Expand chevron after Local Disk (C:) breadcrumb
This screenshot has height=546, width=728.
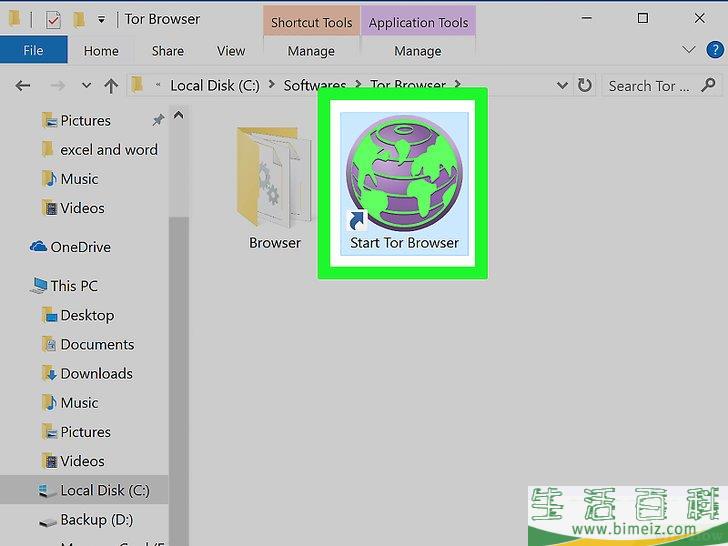[x=272, y=84]
